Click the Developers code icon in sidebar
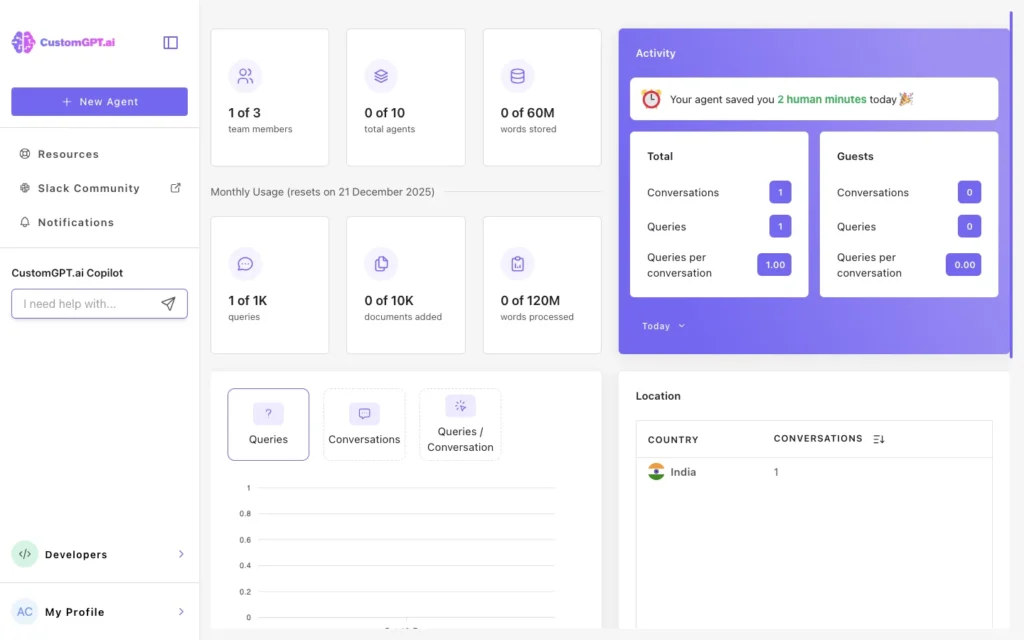This screenshot has width=1024, height=640. coord(24,553)
